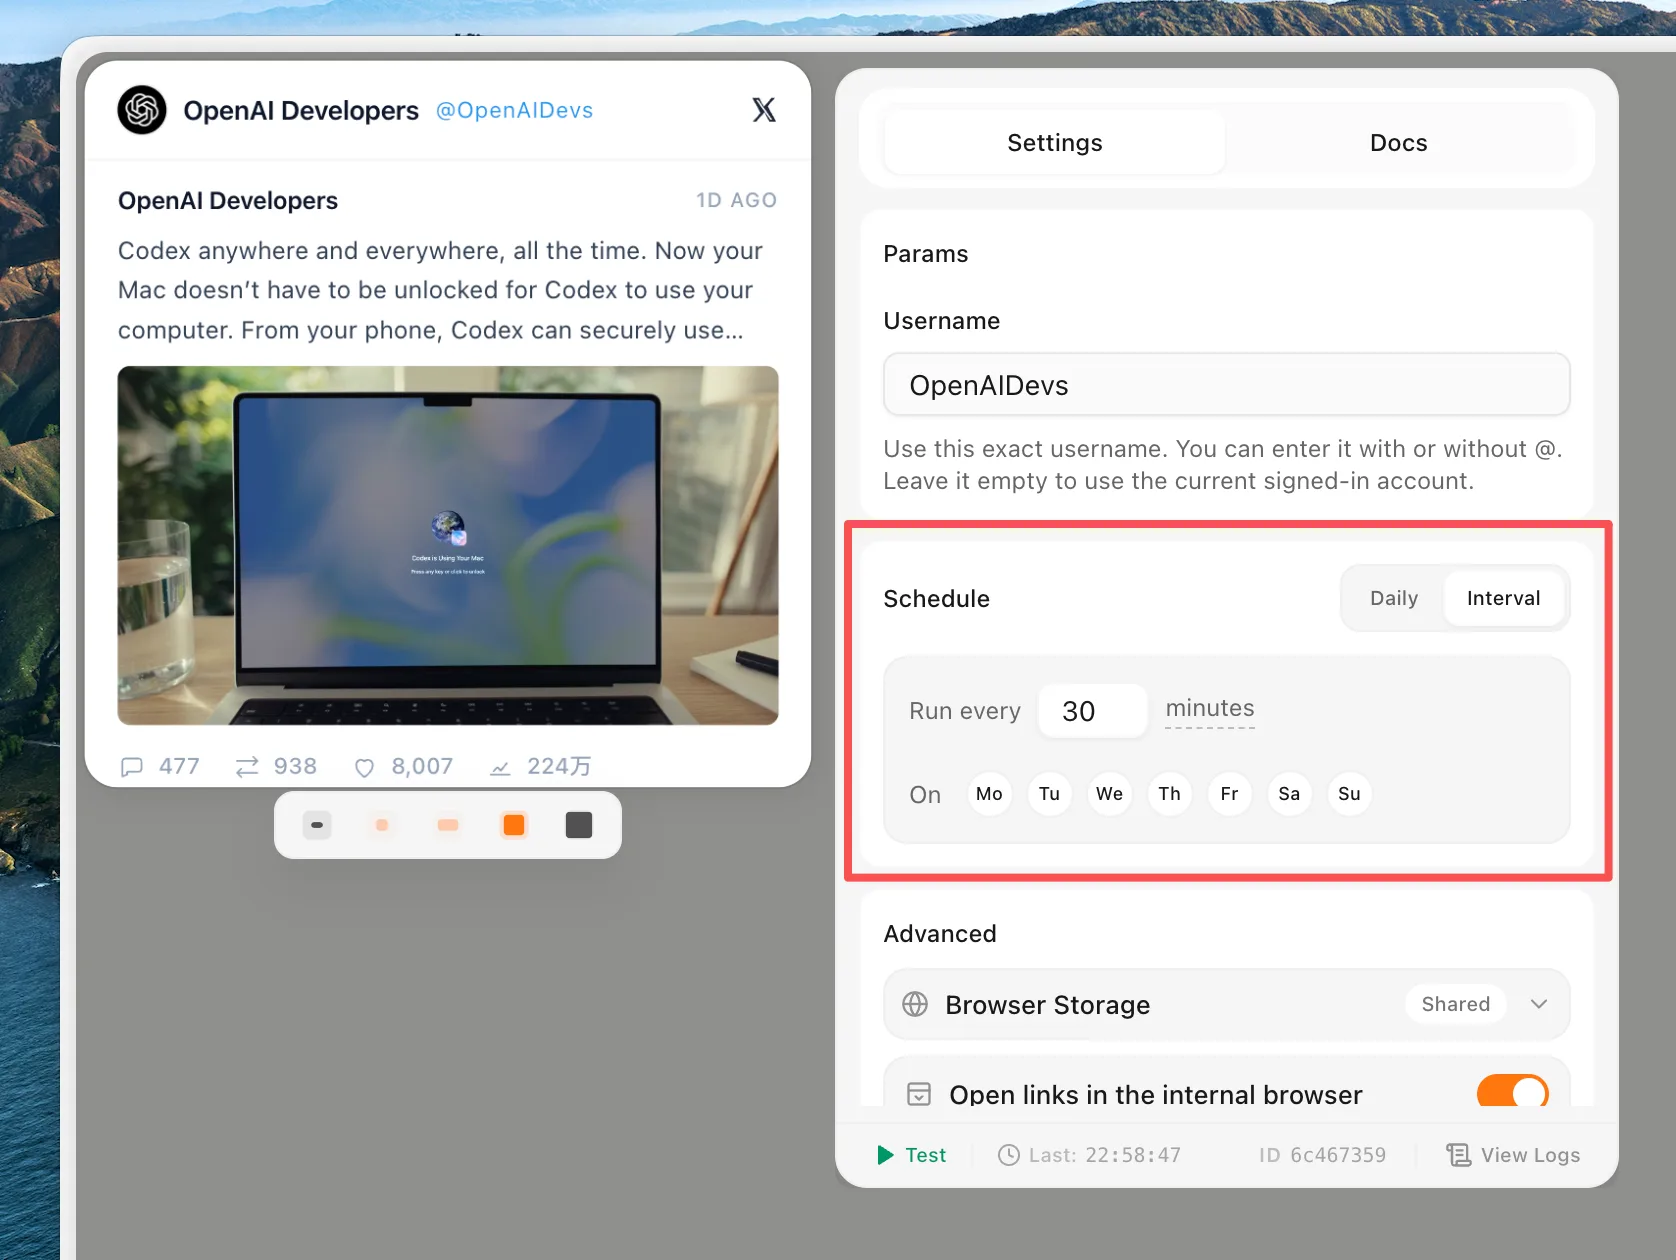Image resolution: width=1676 pixels, height=1260 pixels.
Task: Toggle Monday in the schedule days
Action: coord(989,794)
